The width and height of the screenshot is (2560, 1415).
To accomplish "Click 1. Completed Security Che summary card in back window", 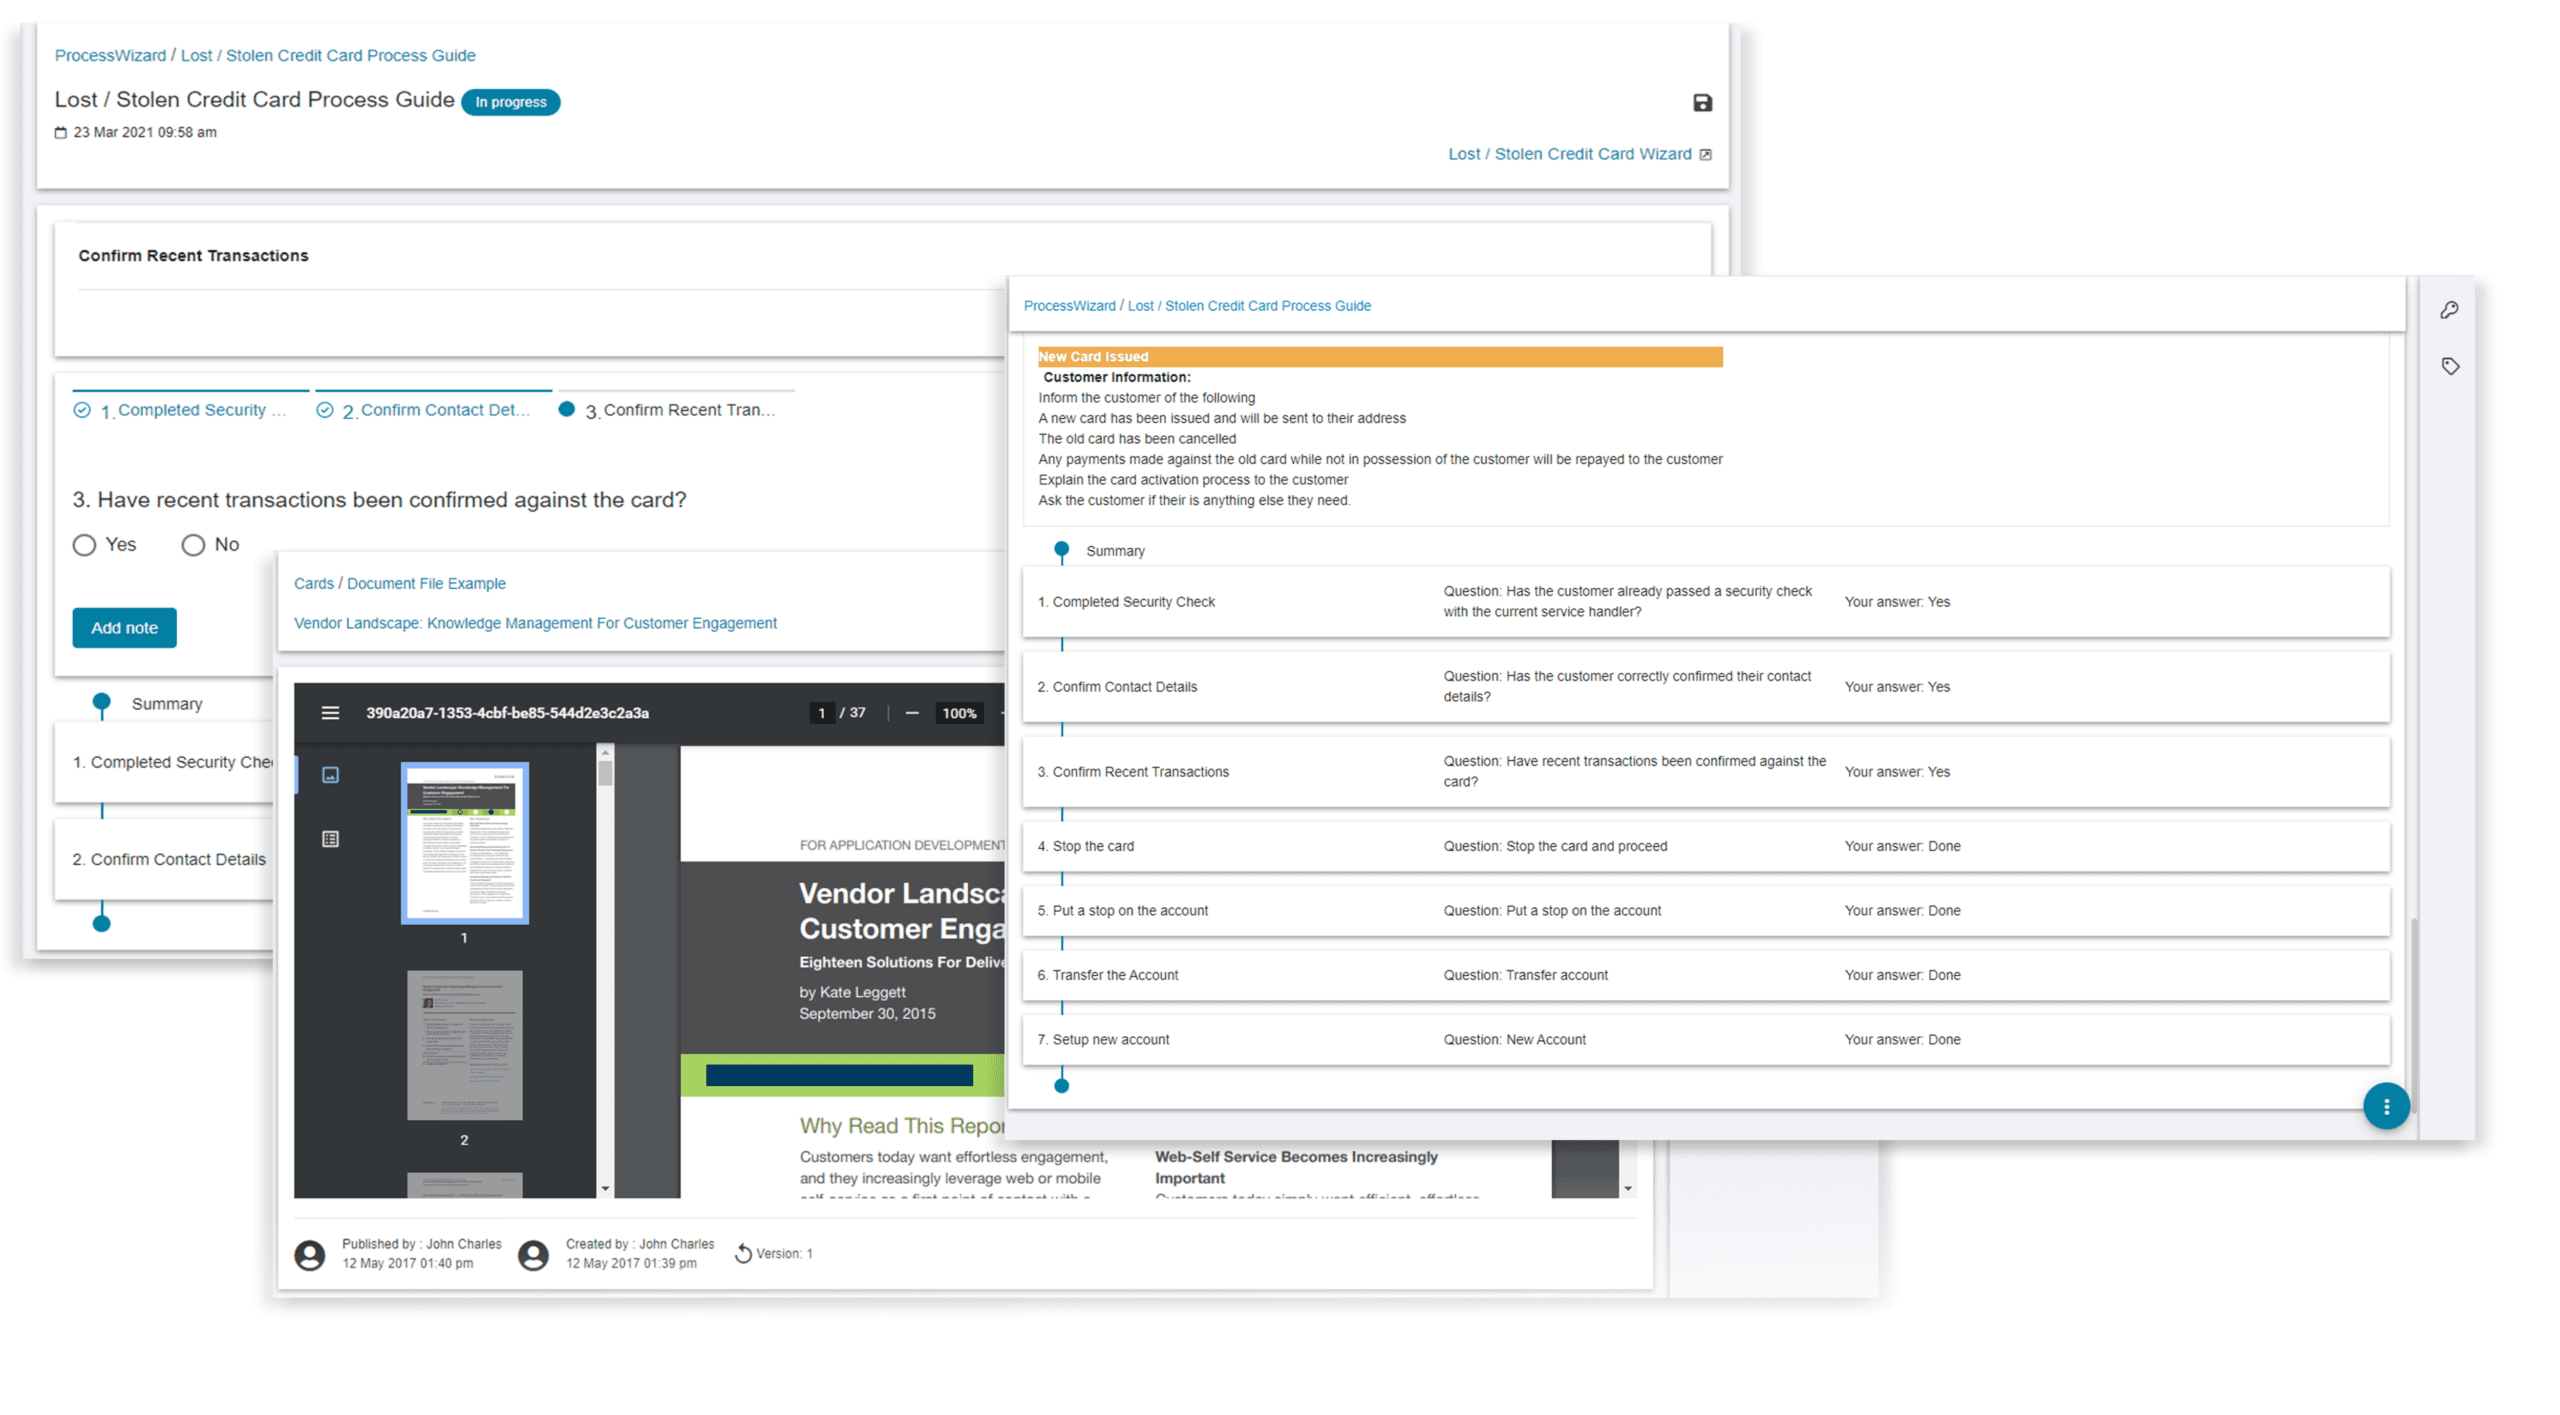I will point(165,762).
